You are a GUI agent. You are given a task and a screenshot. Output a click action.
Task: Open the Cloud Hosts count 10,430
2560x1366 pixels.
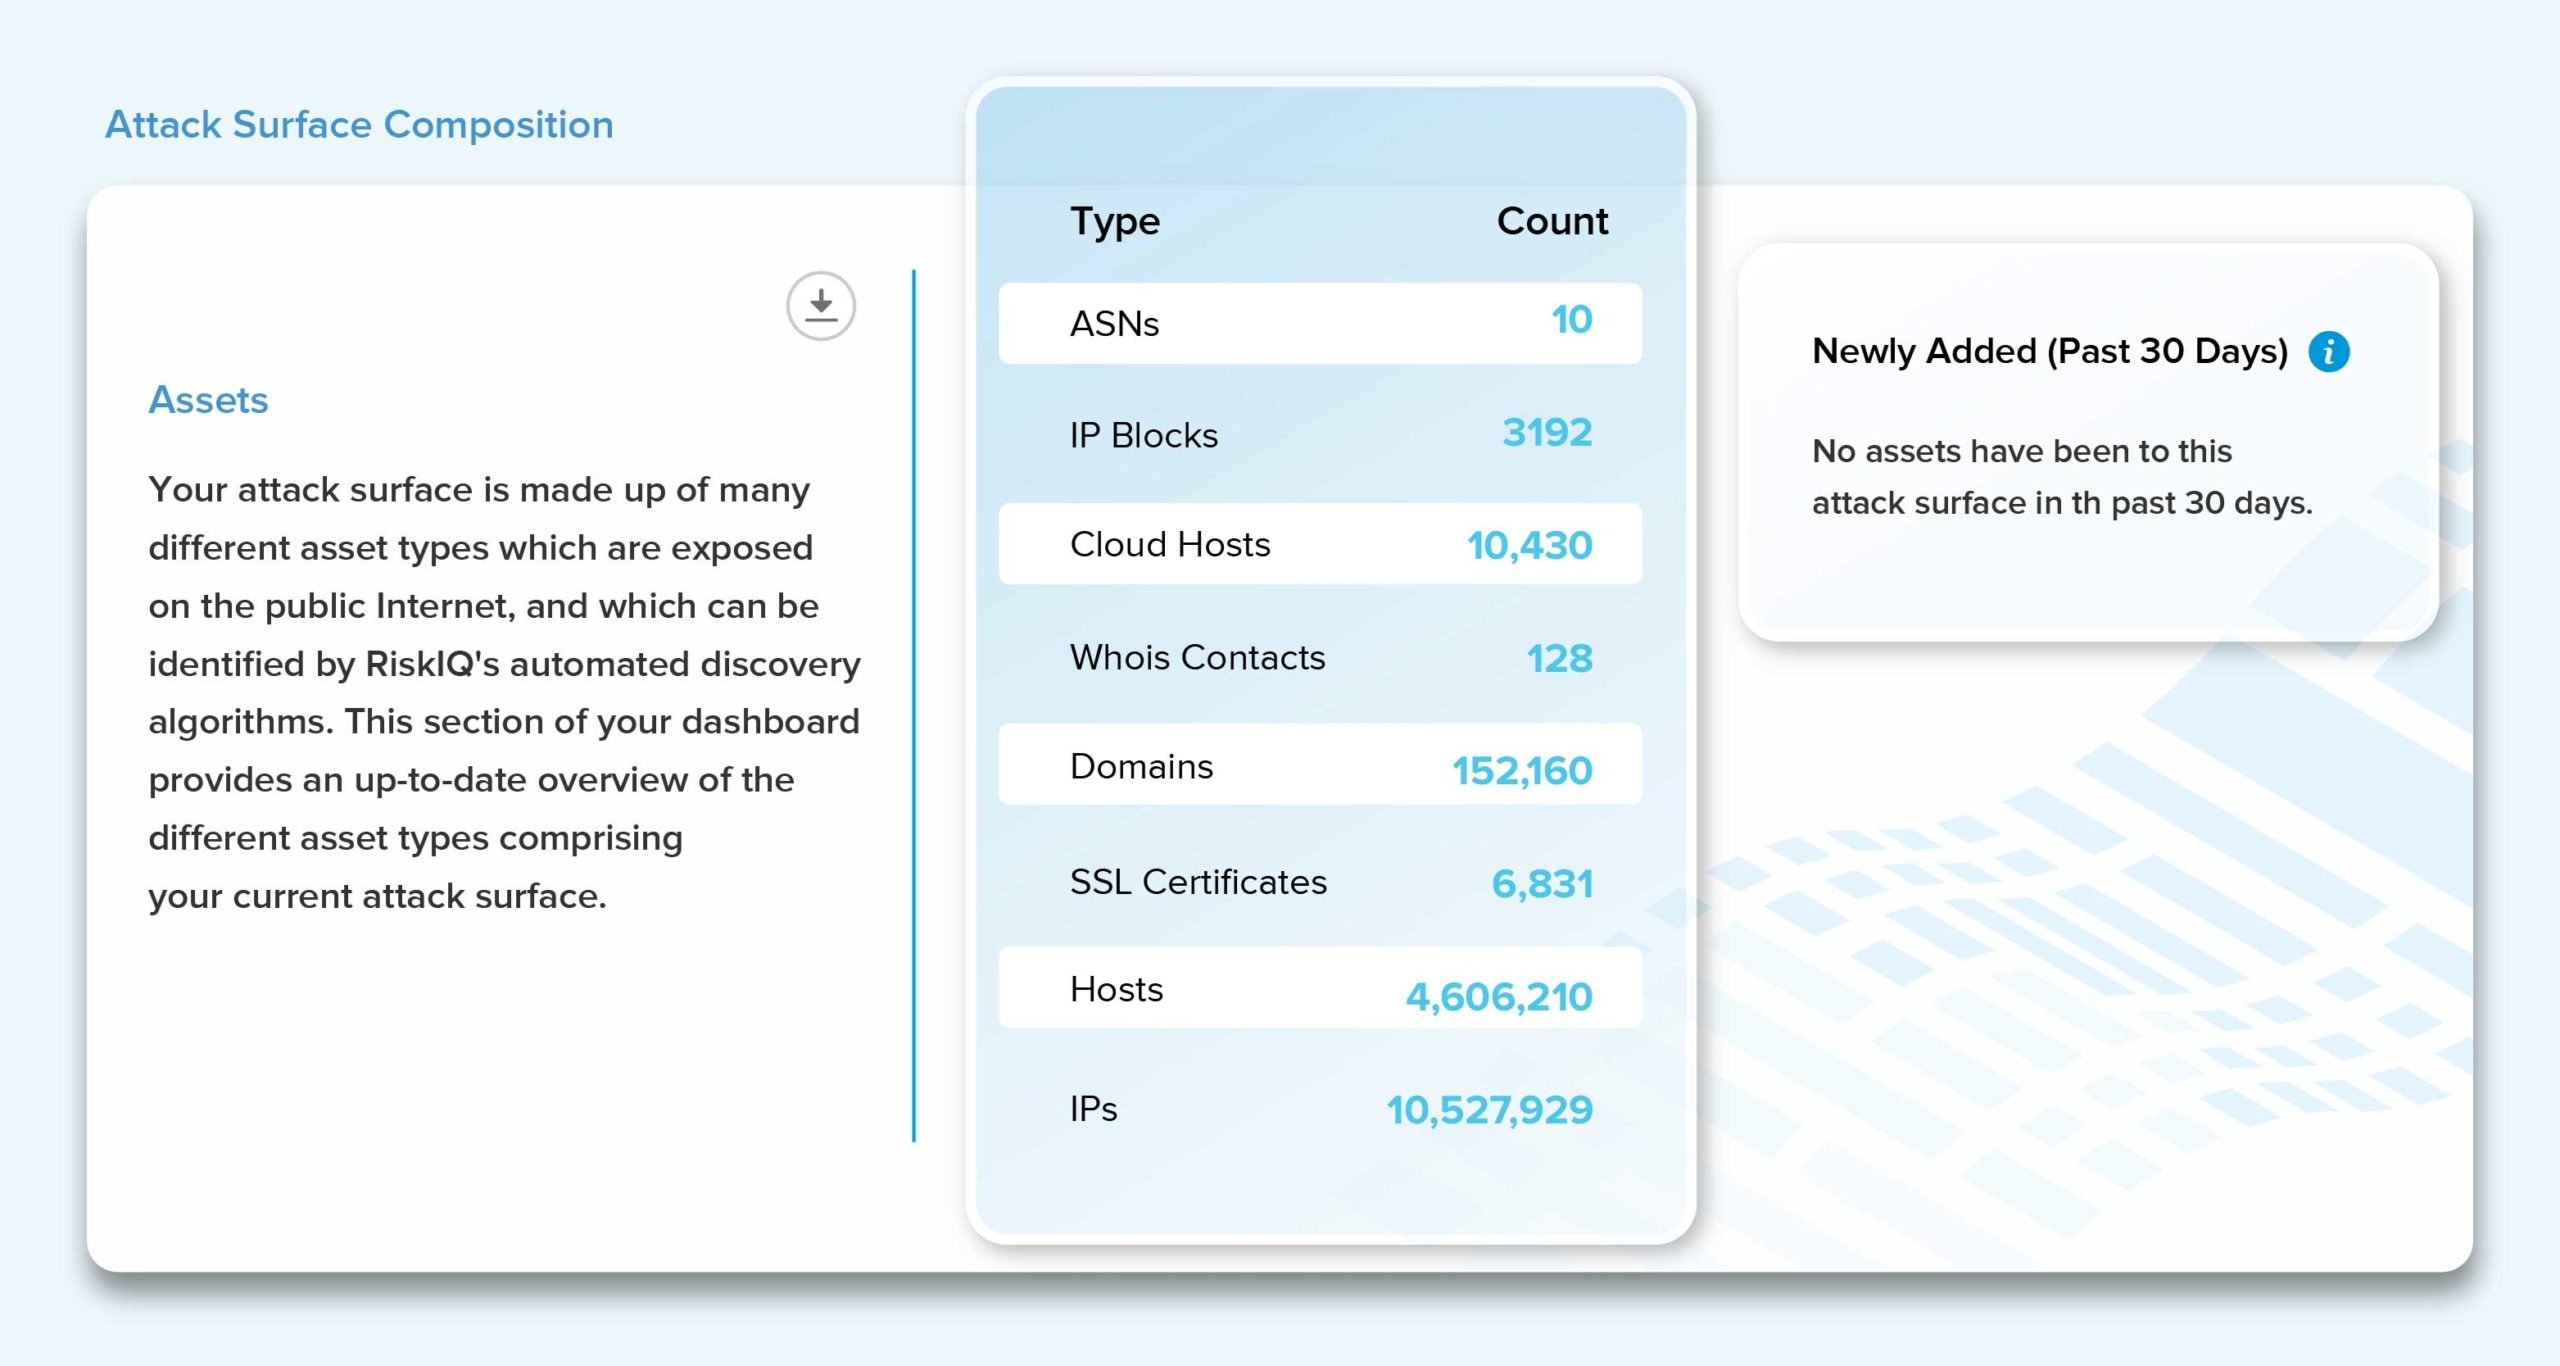pos(1529,546)
